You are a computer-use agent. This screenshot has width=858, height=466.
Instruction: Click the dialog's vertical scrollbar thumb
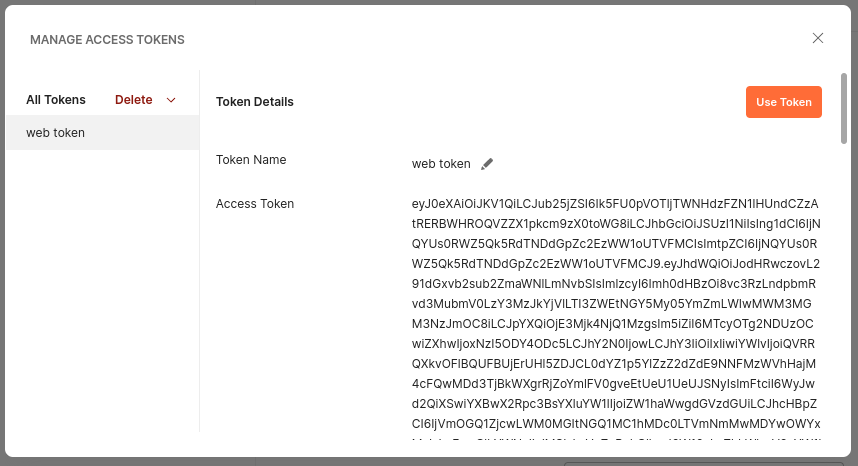844,108
